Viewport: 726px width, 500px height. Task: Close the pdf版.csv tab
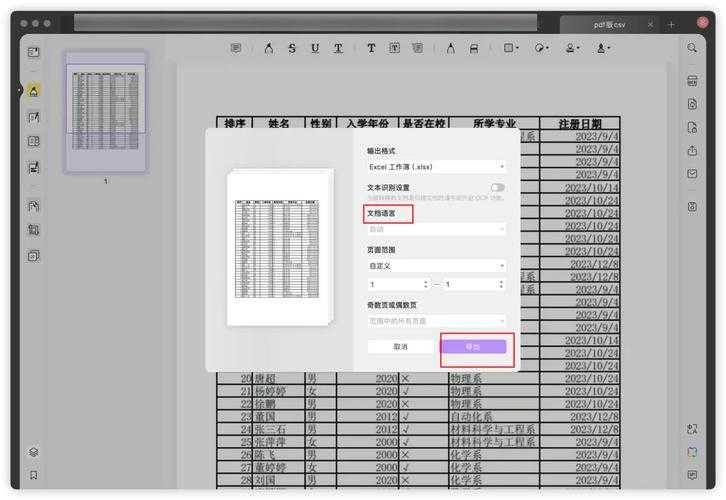tap(651, 25)
